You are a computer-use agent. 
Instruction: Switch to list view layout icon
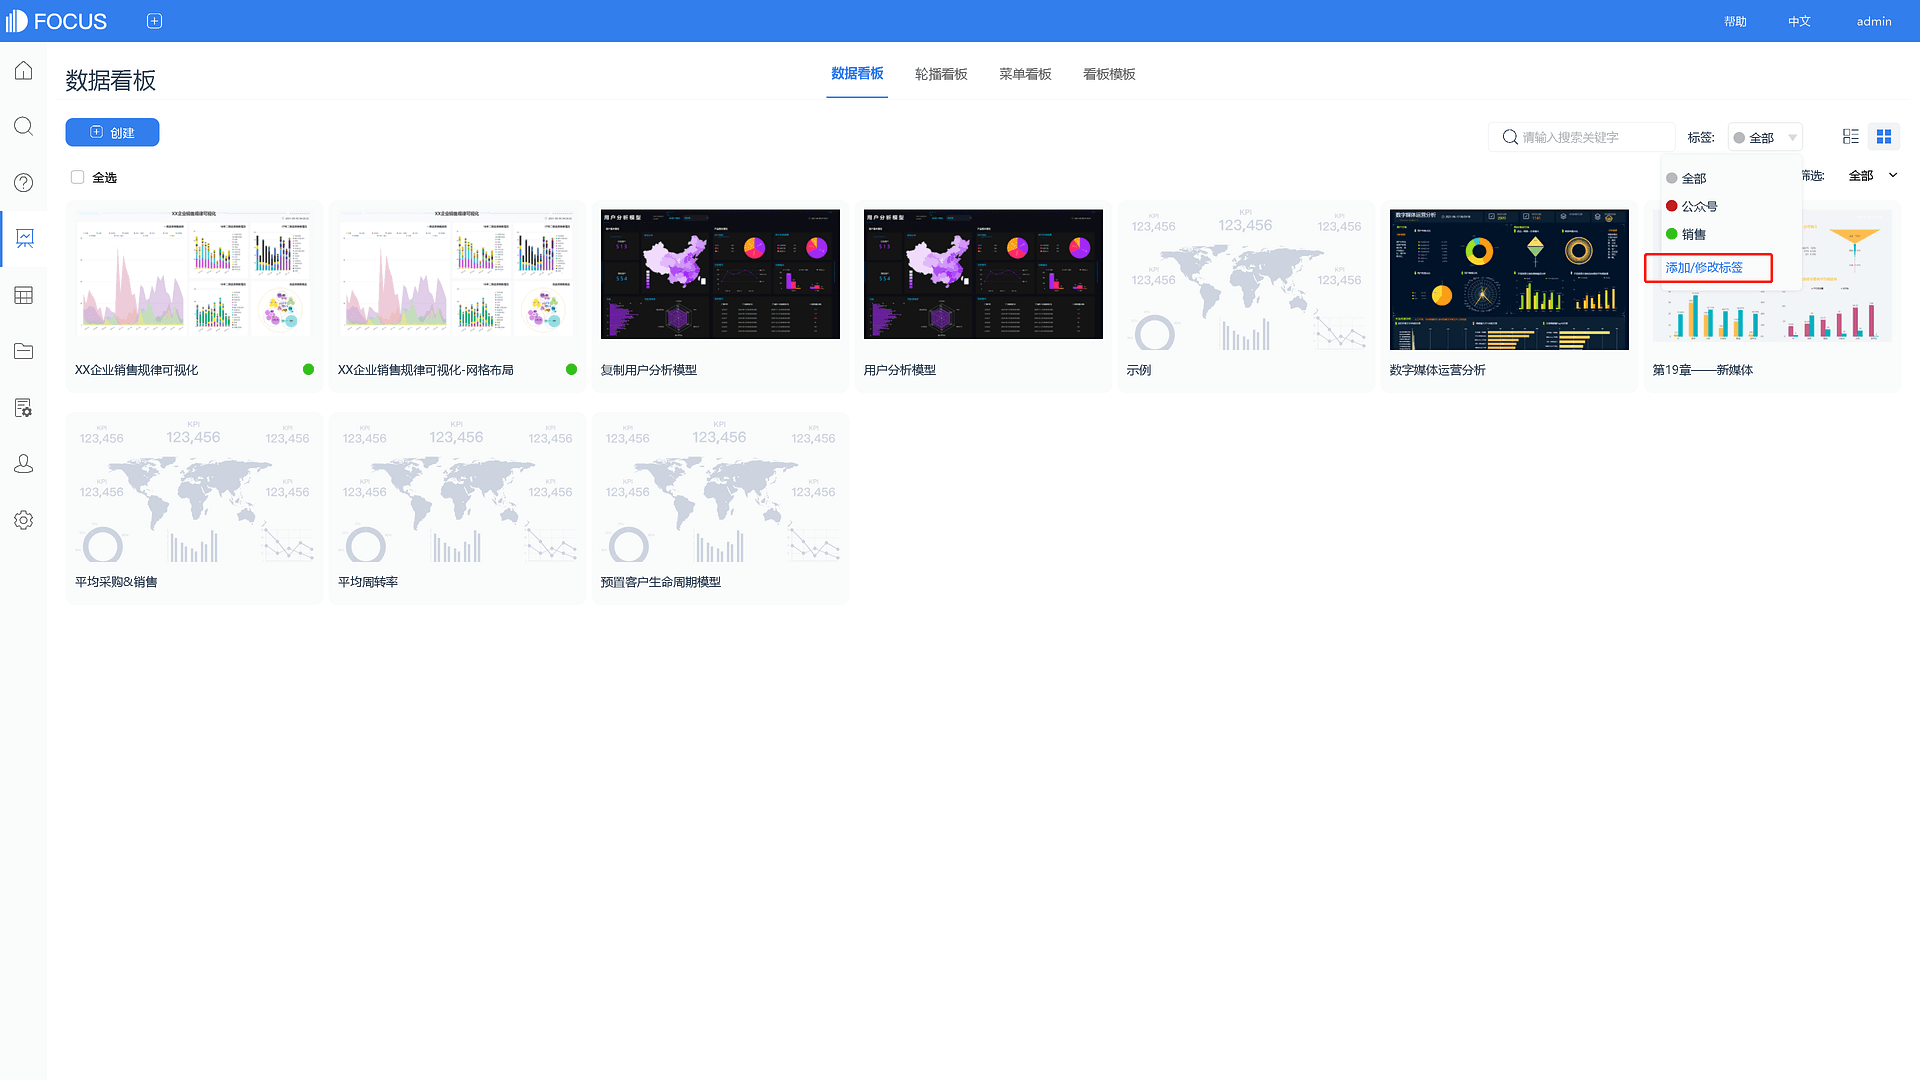coord(1851,136)
